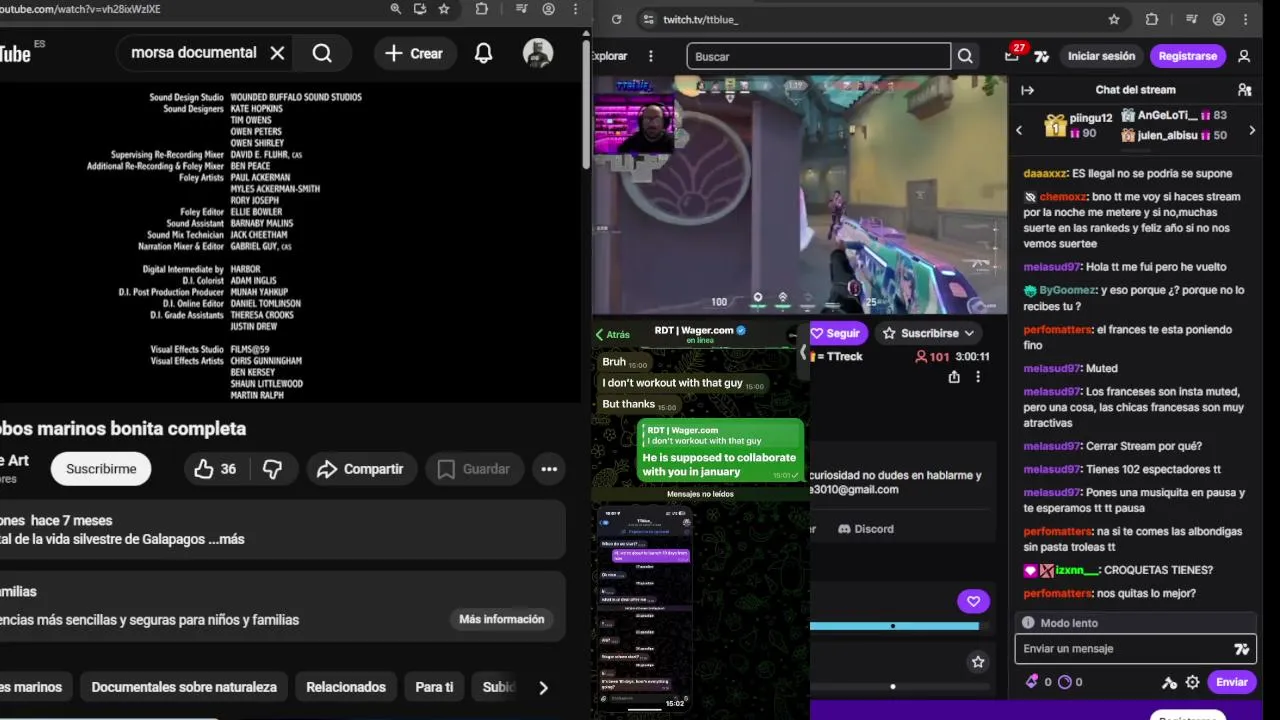1280x720 pixels.
Task: Open the Bits icon in Twitch top bar
Action: click(1041, 57)
